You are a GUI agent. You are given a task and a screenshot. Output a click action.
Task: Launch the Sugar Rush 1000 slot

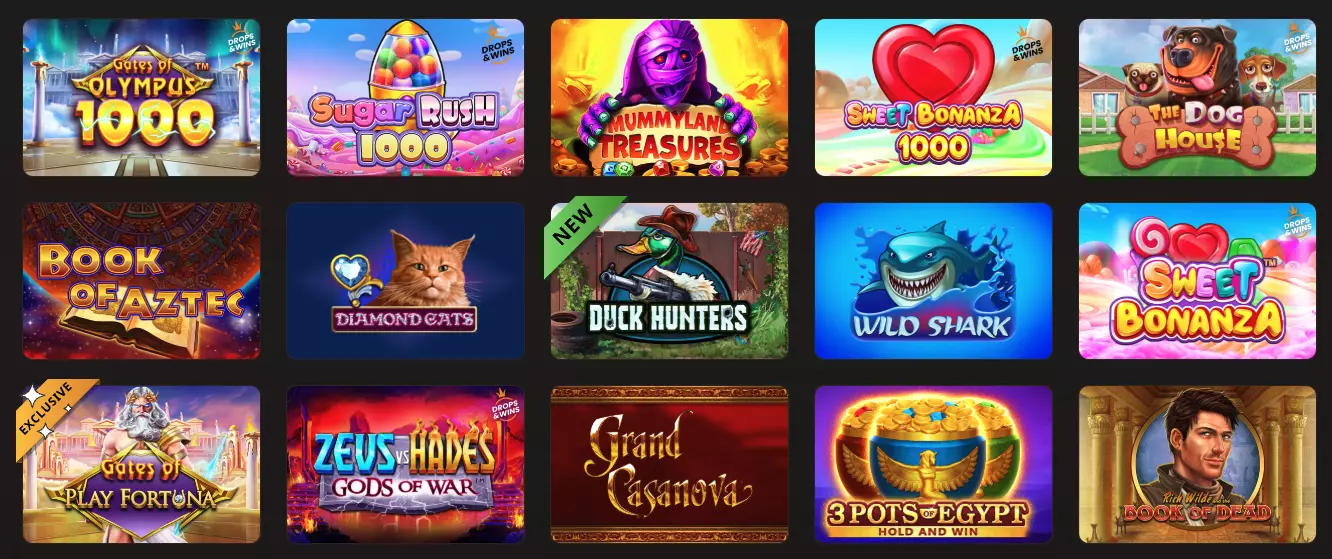click(405, 97)
